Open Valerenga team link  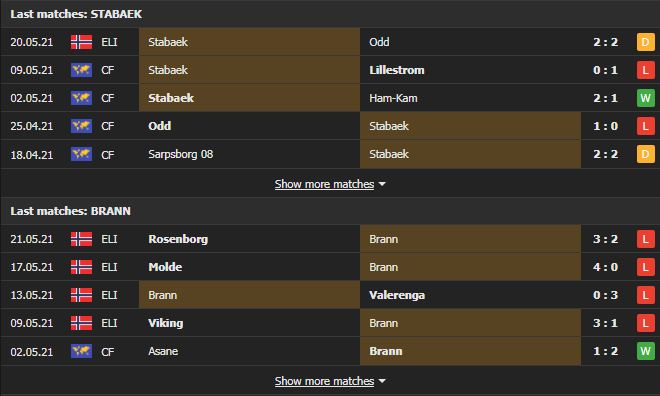397,295
